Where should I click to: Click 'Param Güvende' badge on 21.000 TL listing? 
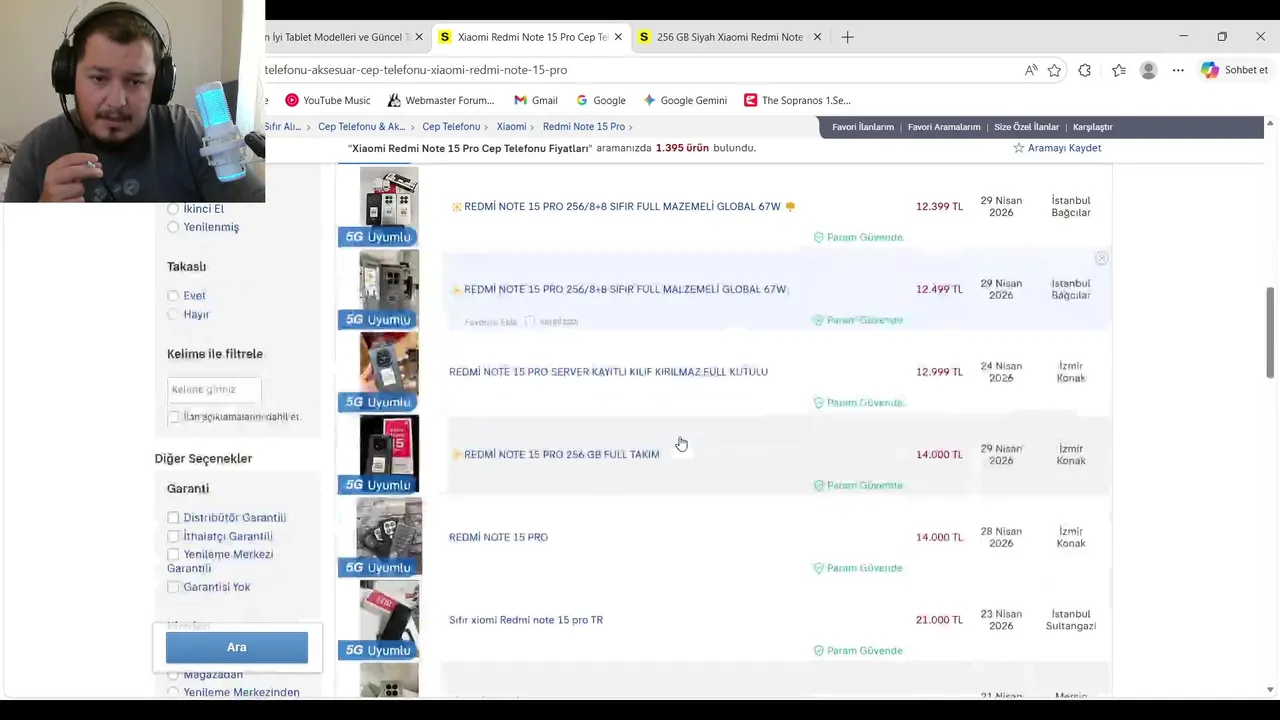(x=858, y=651)
